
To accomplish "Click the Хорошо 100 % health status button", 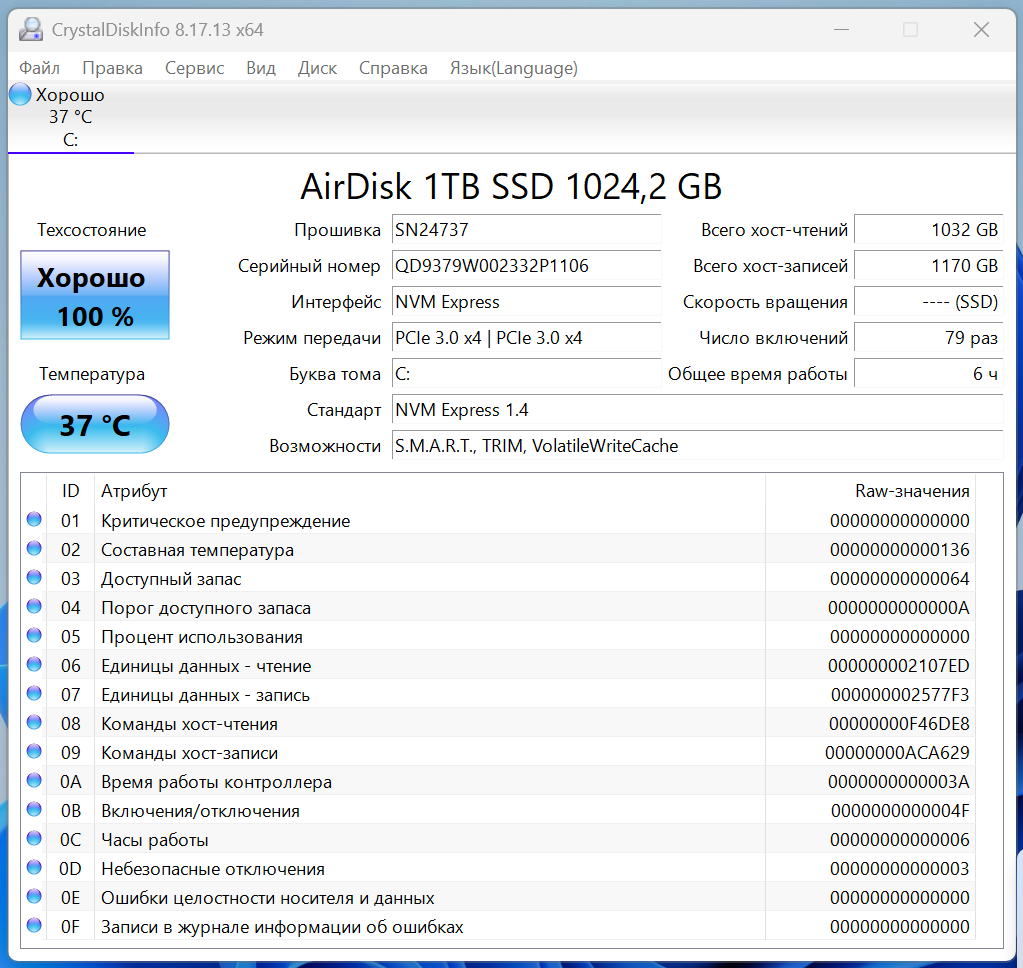I will [95, 295].
